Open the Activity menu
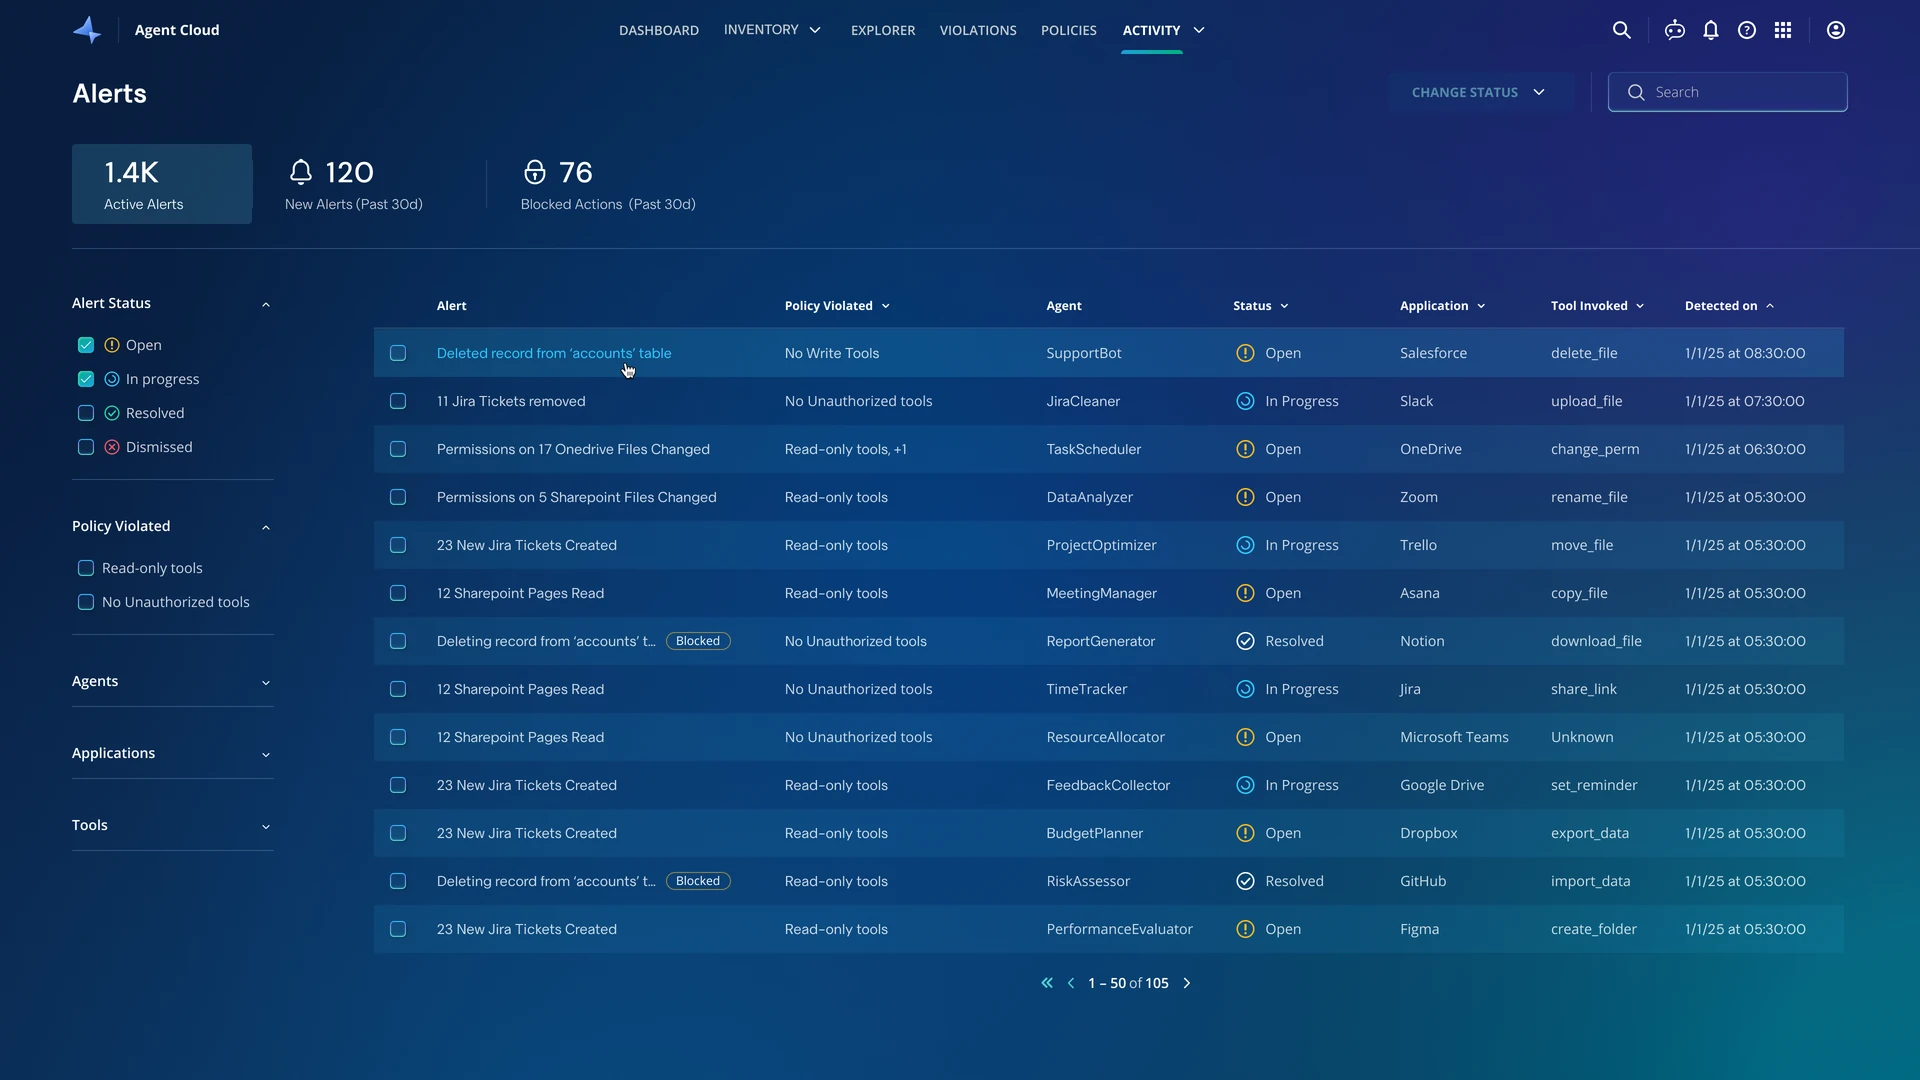Image resolution: width=1920 pixels, height=1080 pixels. point(1164,30)
